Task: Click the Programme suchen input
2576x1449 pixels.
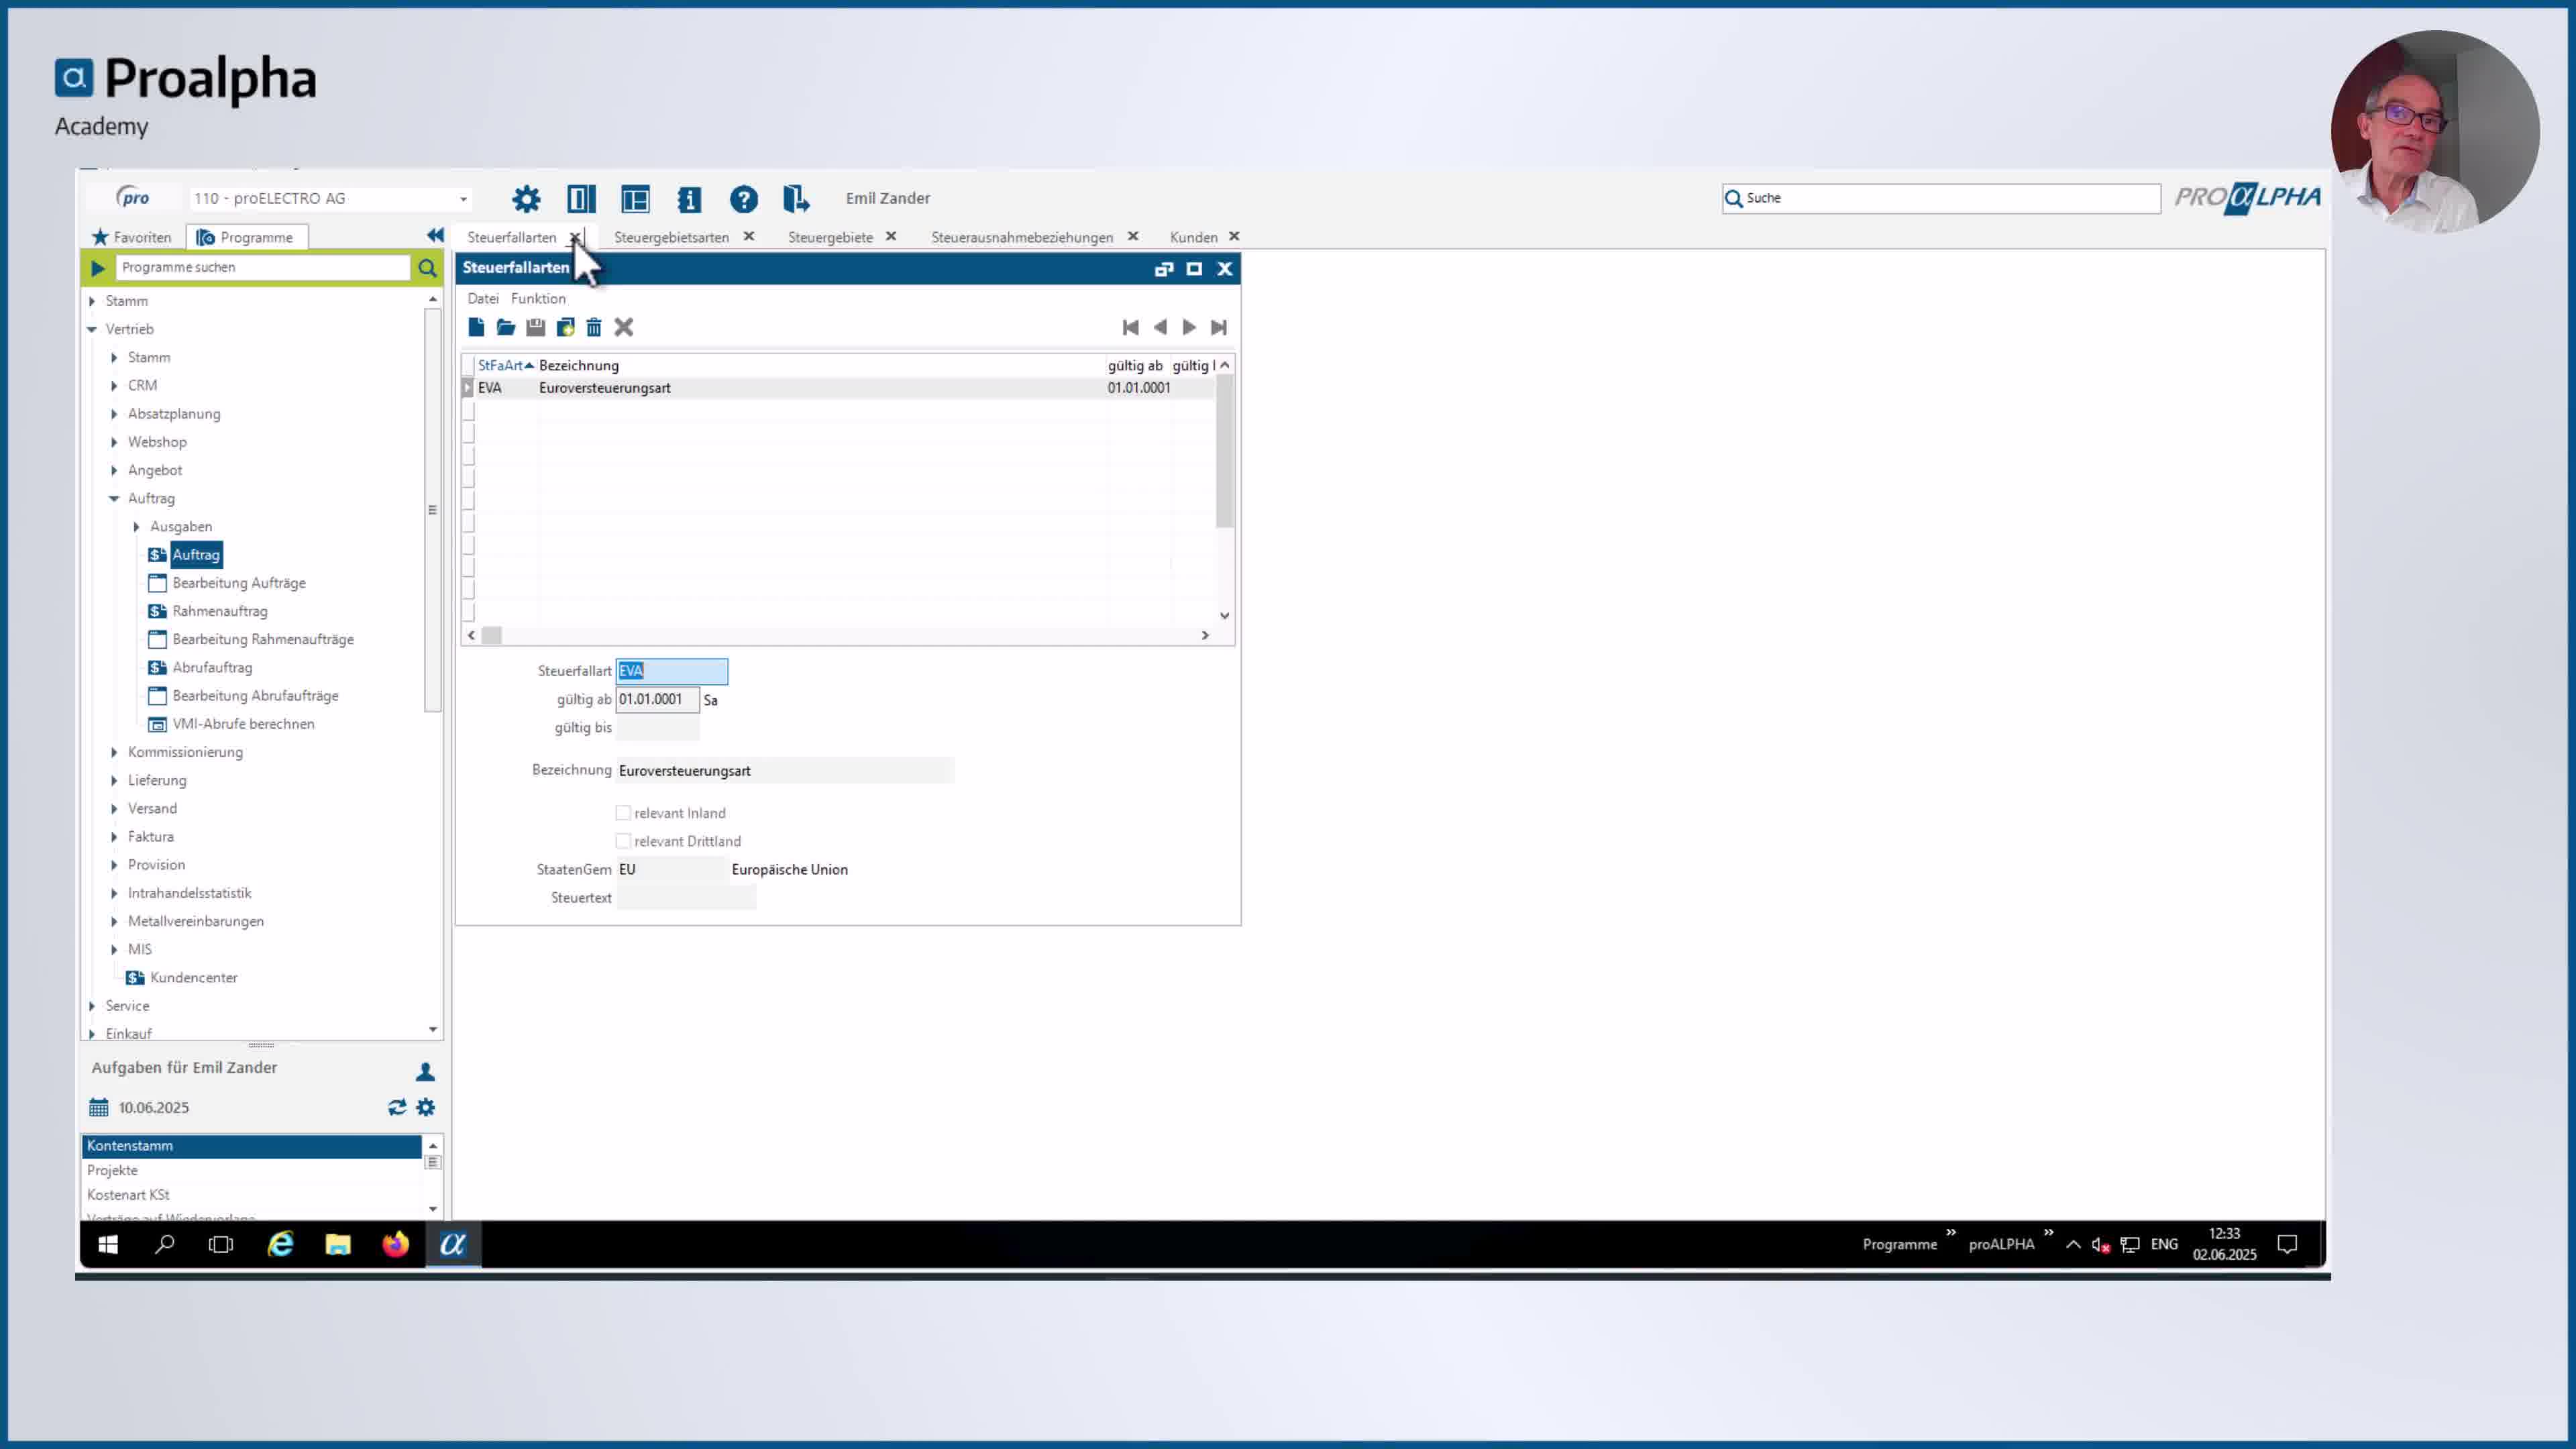Action: pos(263,267)
